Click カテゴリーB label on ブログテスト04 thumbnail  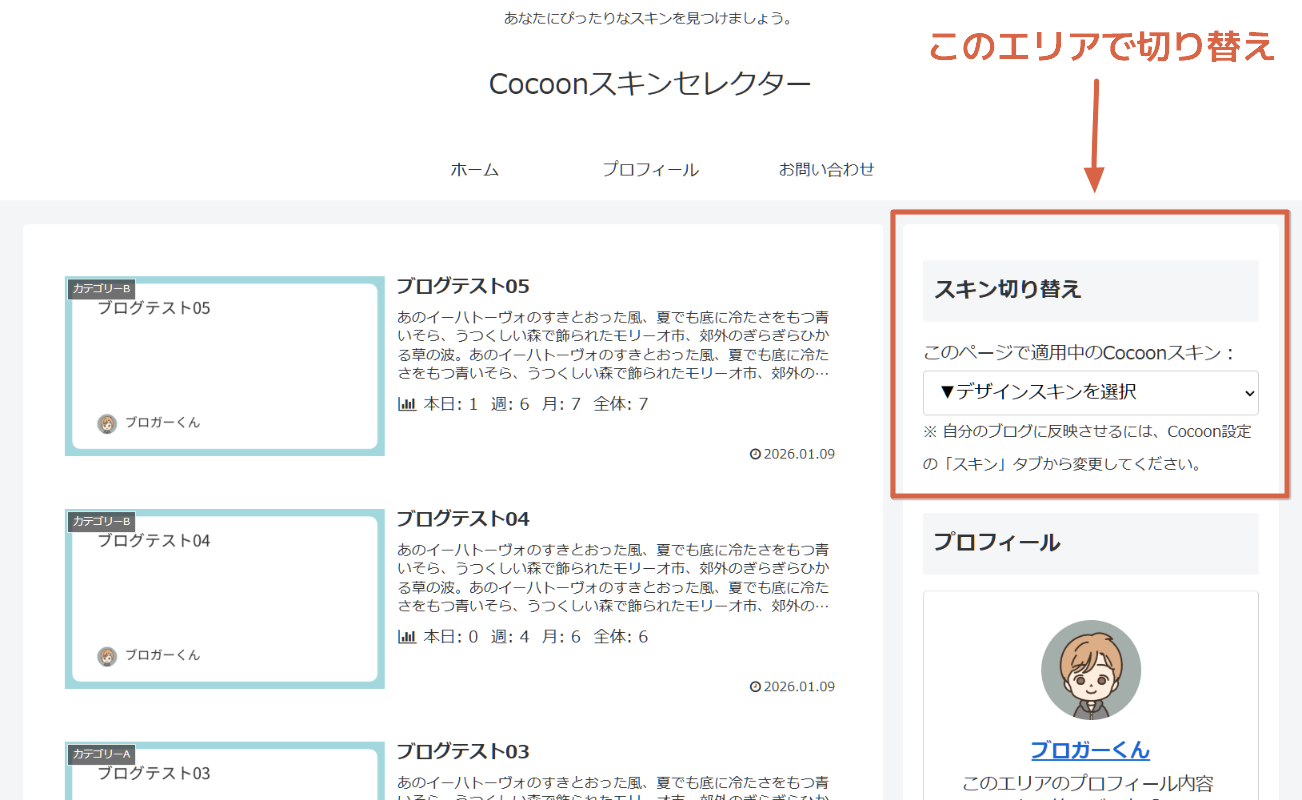[x=102, y=522]
